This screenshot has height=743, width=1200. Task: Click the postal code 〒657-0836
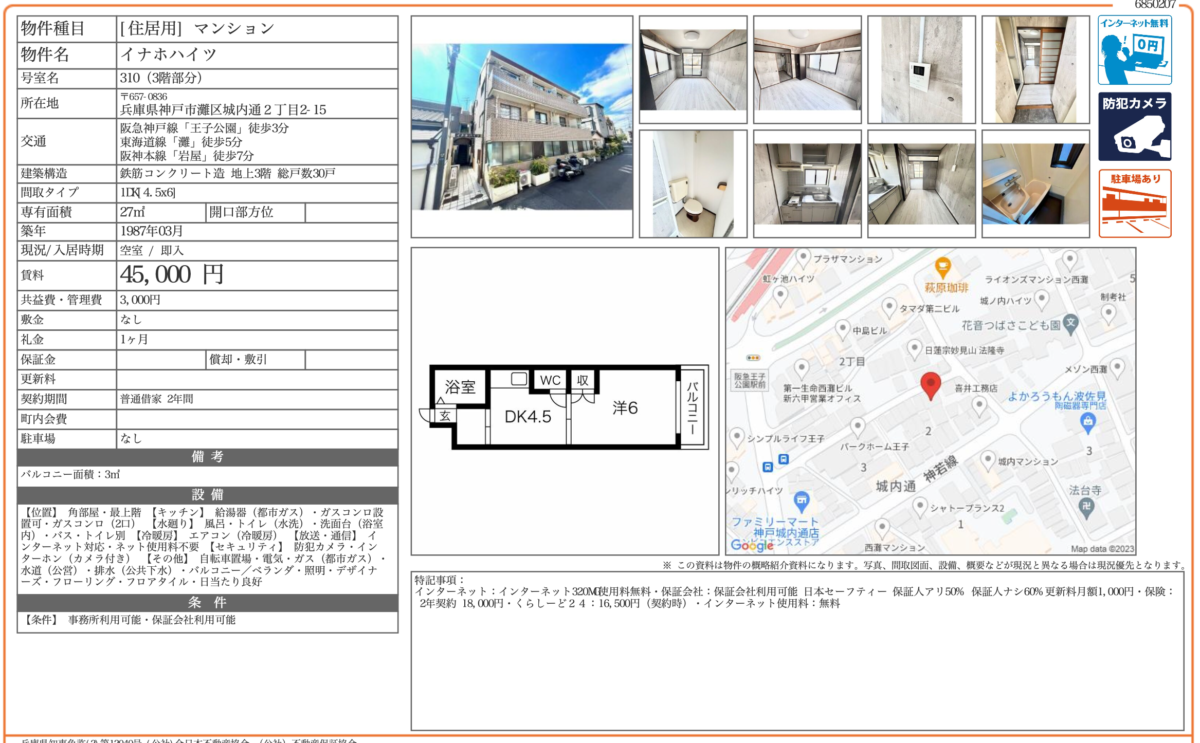143,97
